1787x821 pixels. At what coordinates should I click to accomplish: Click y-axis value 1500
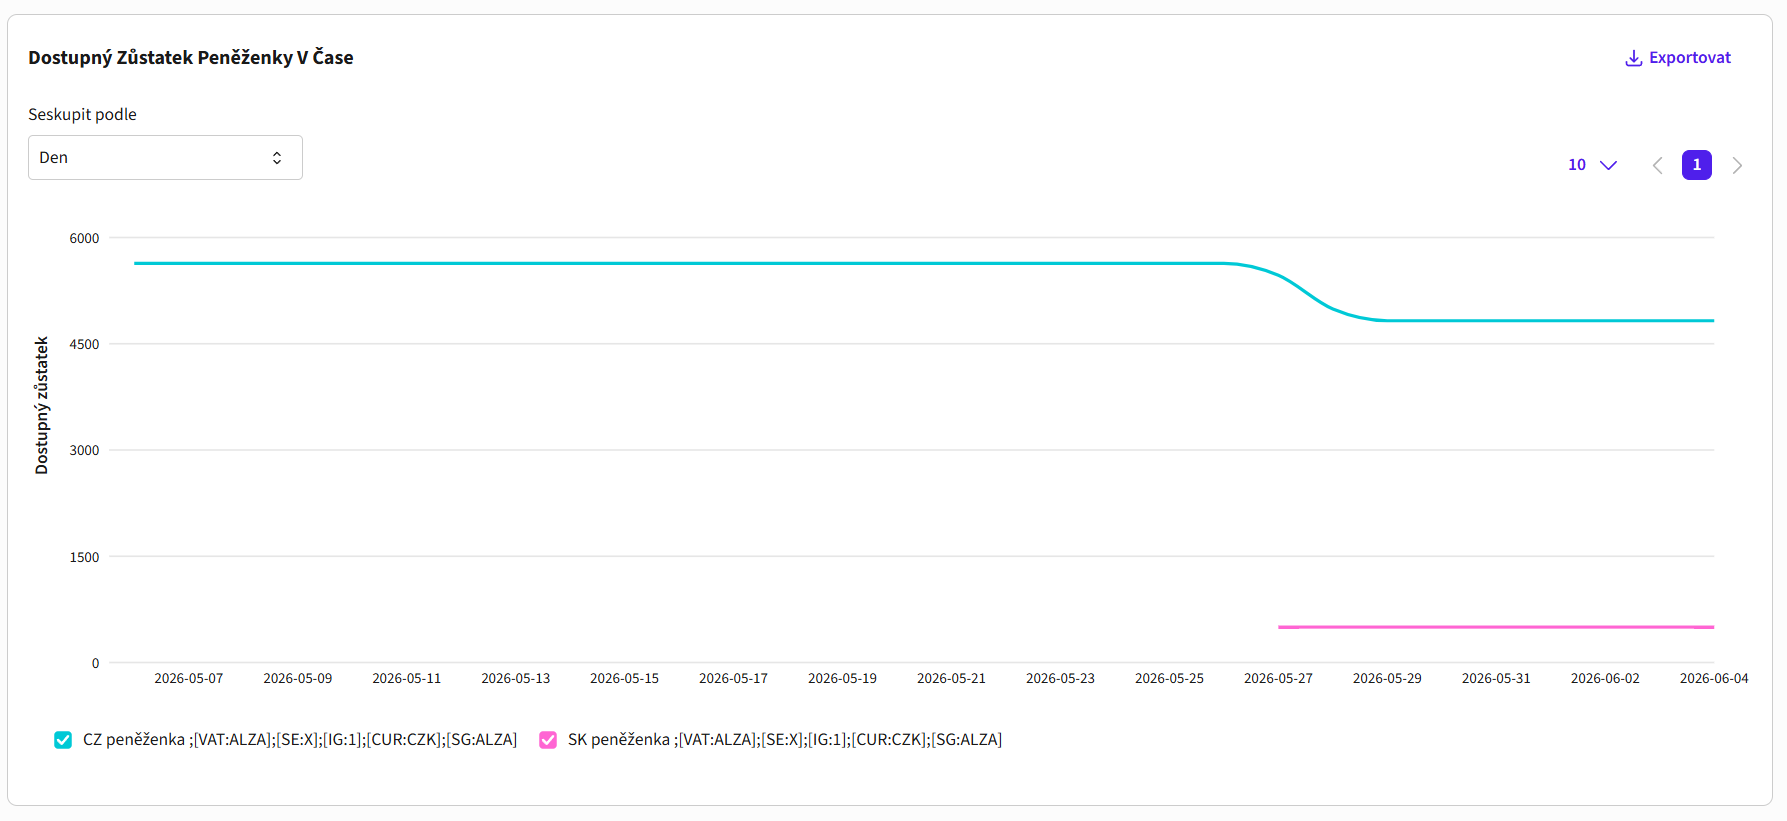(84, 557)
